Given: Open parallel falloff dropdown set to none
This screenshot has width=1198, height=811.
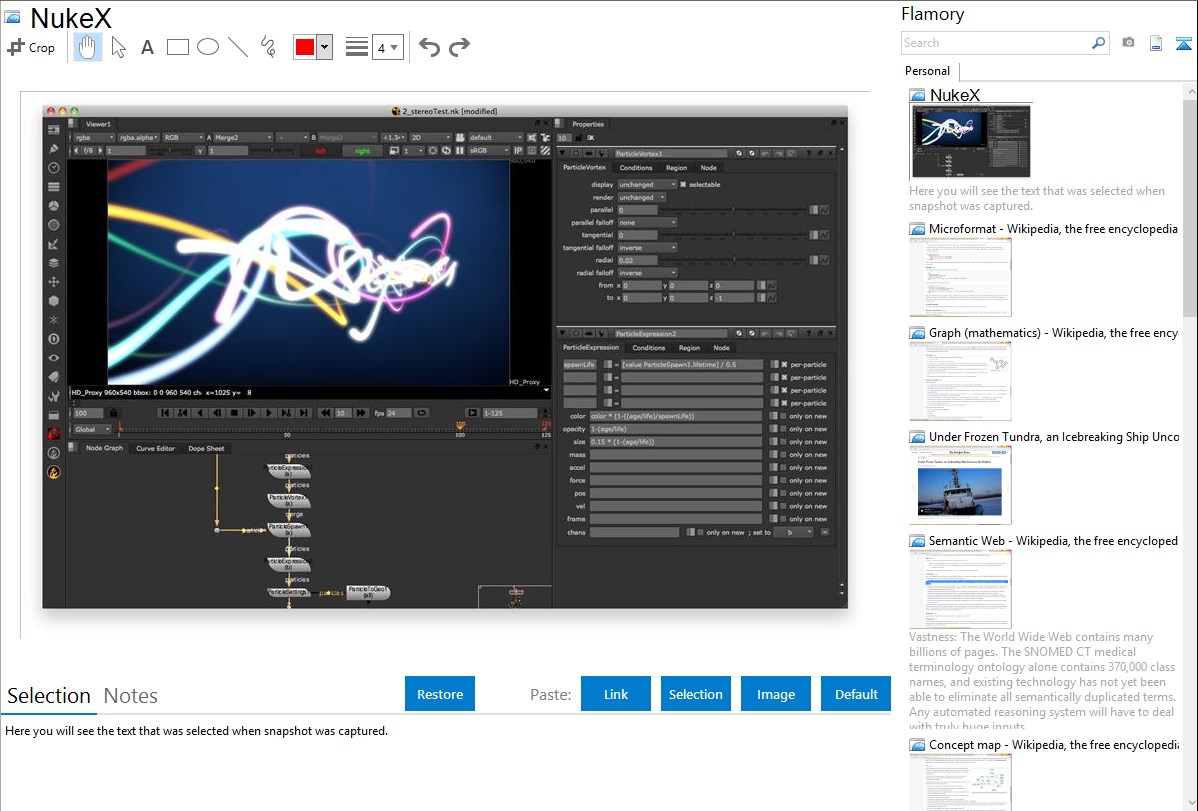Looking at the screenshot, I should 647,222.
